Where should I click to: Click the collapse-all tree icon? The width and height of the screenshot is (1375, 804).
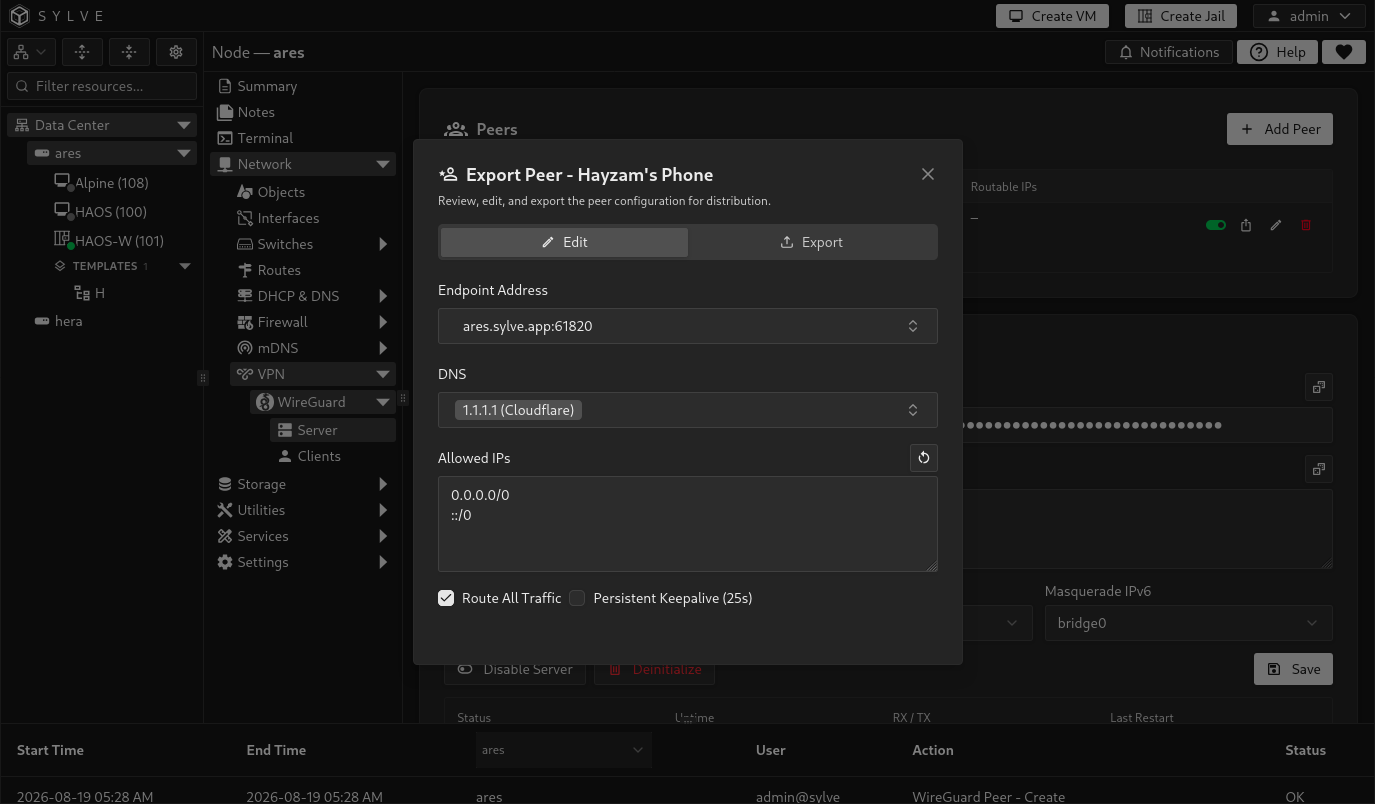(129, 52)
